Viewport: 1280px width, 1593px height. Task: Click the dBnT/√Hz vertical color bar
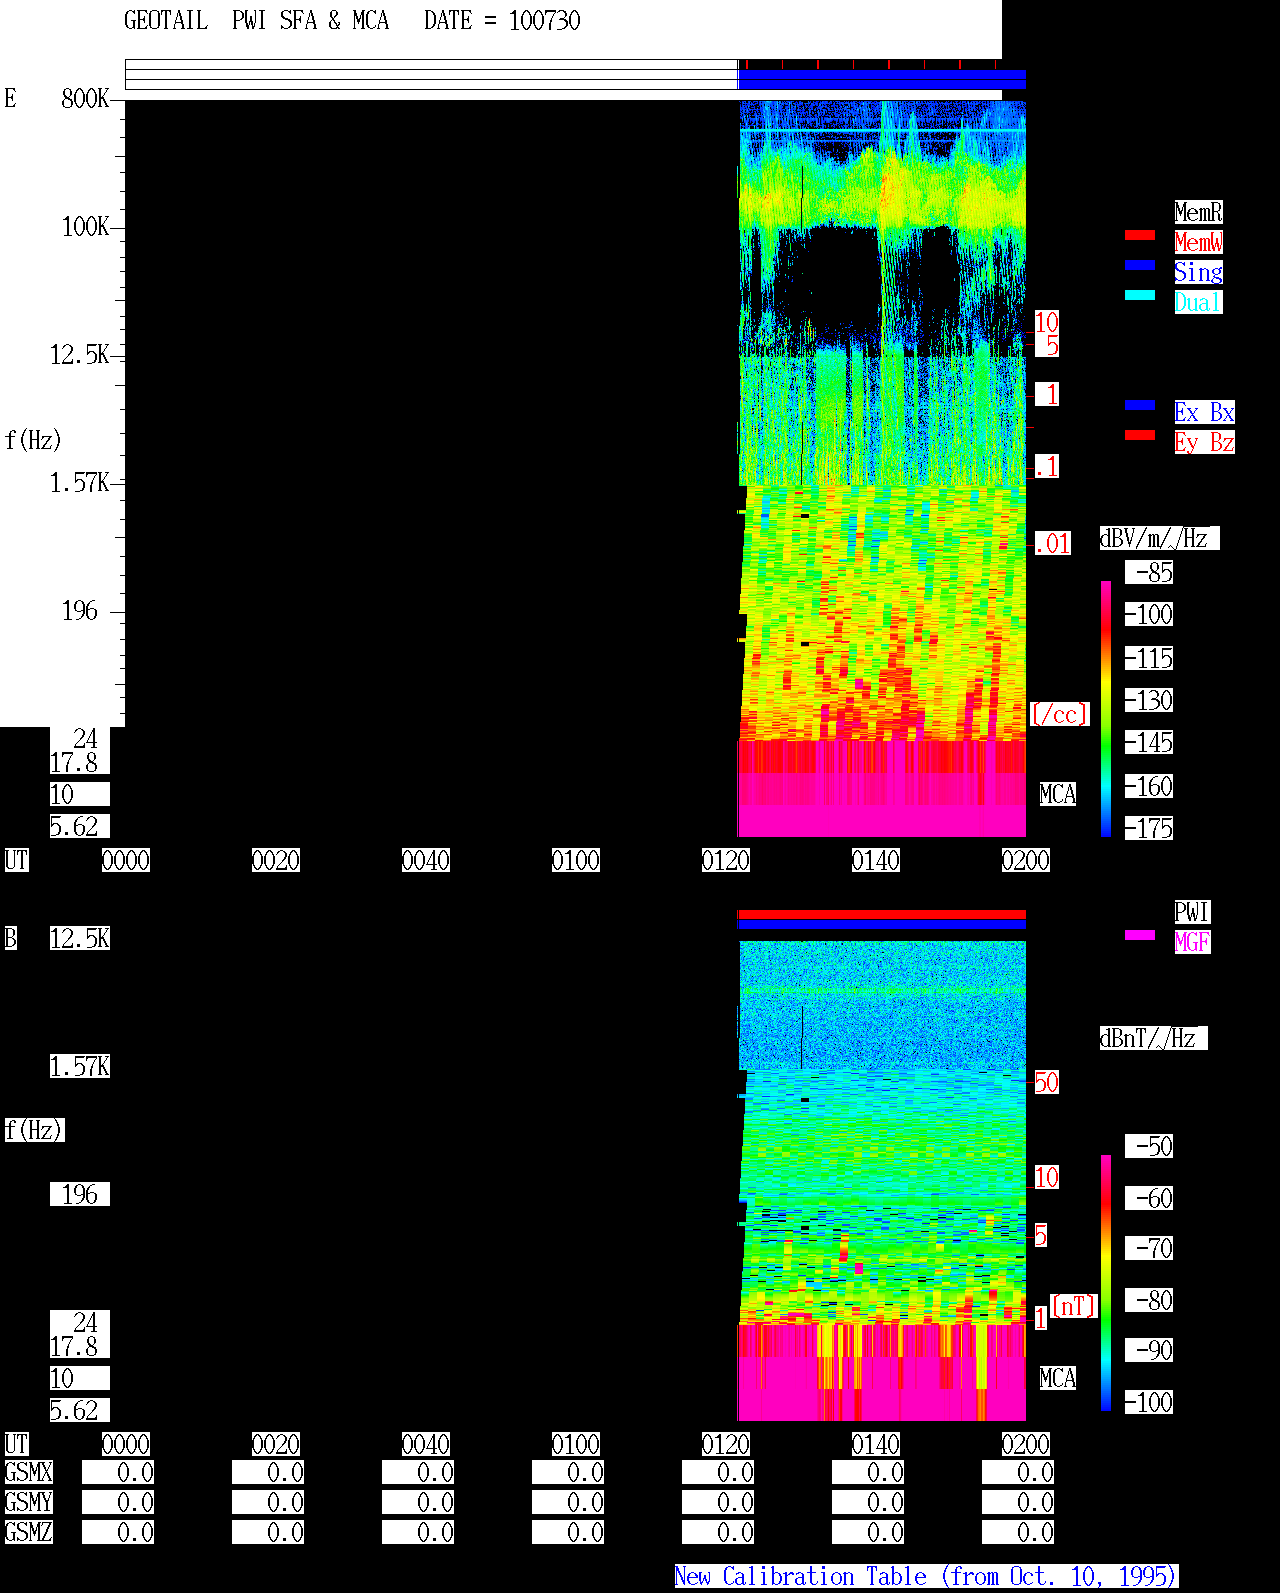1106,1283
